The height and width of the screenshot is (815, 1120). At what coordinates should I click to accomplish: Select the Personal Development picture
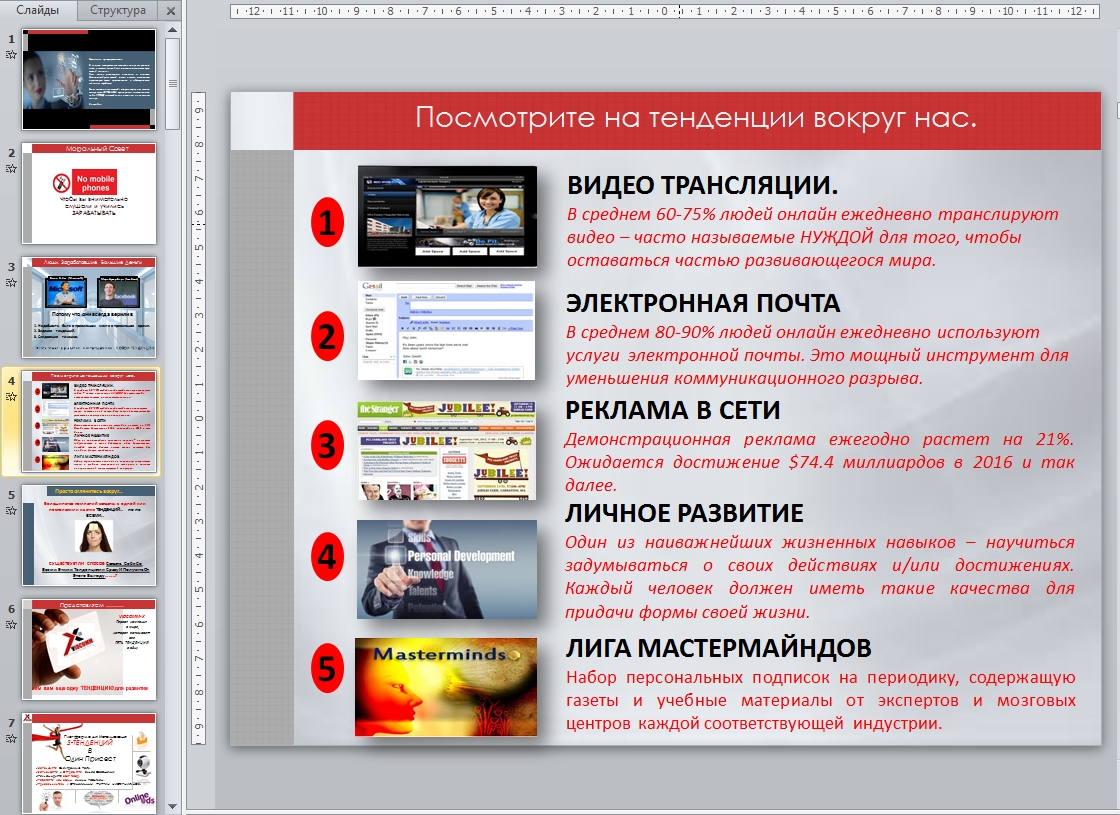coord(446,569)
